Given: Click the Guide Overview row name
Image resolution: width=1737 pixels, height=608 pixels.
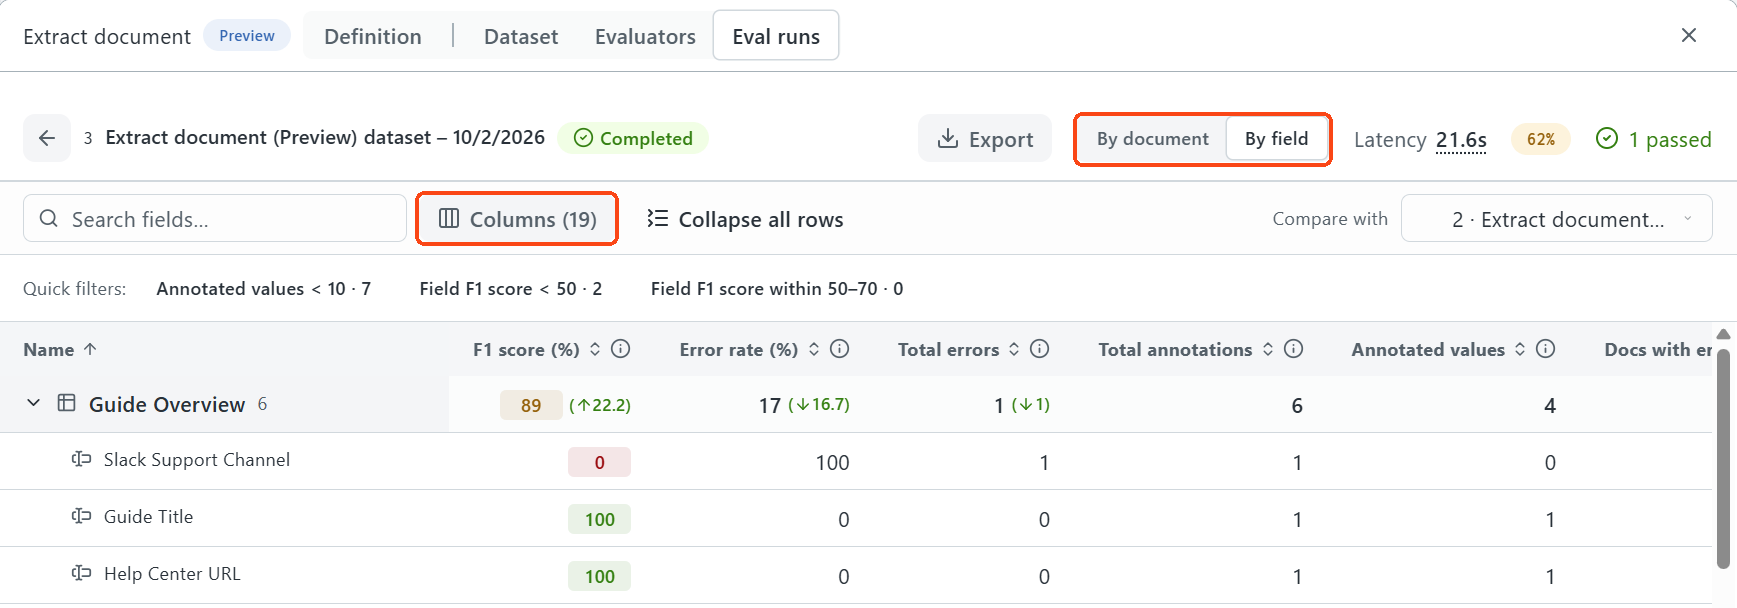Looking at the screenshot, I should coord(167,404).
